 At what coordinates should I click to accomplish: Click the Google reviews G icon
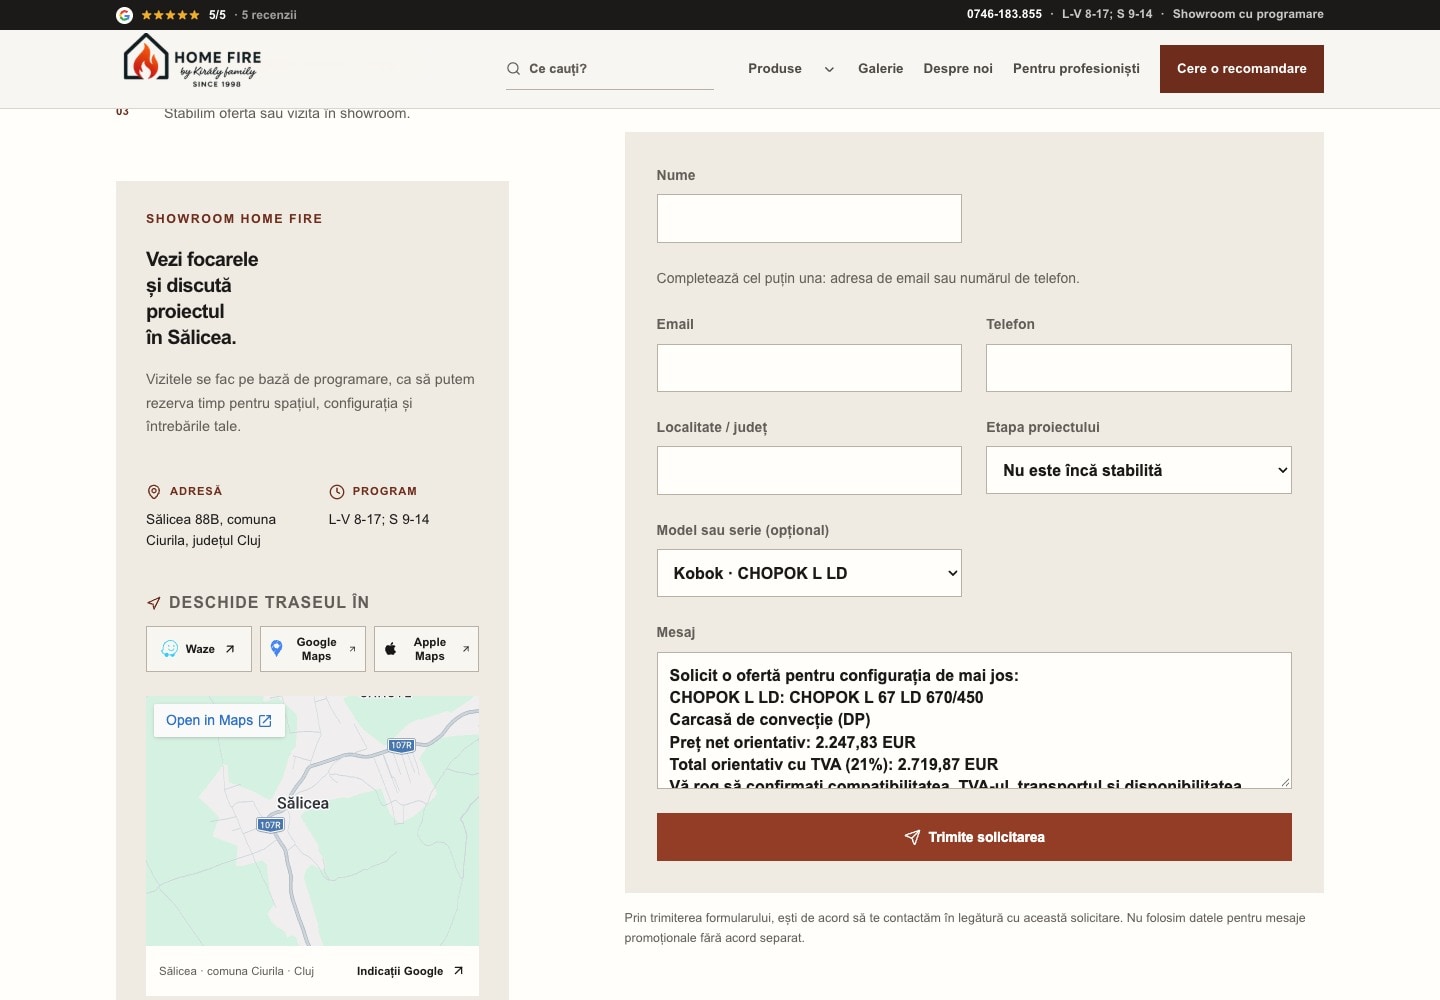tap(124, 15)
